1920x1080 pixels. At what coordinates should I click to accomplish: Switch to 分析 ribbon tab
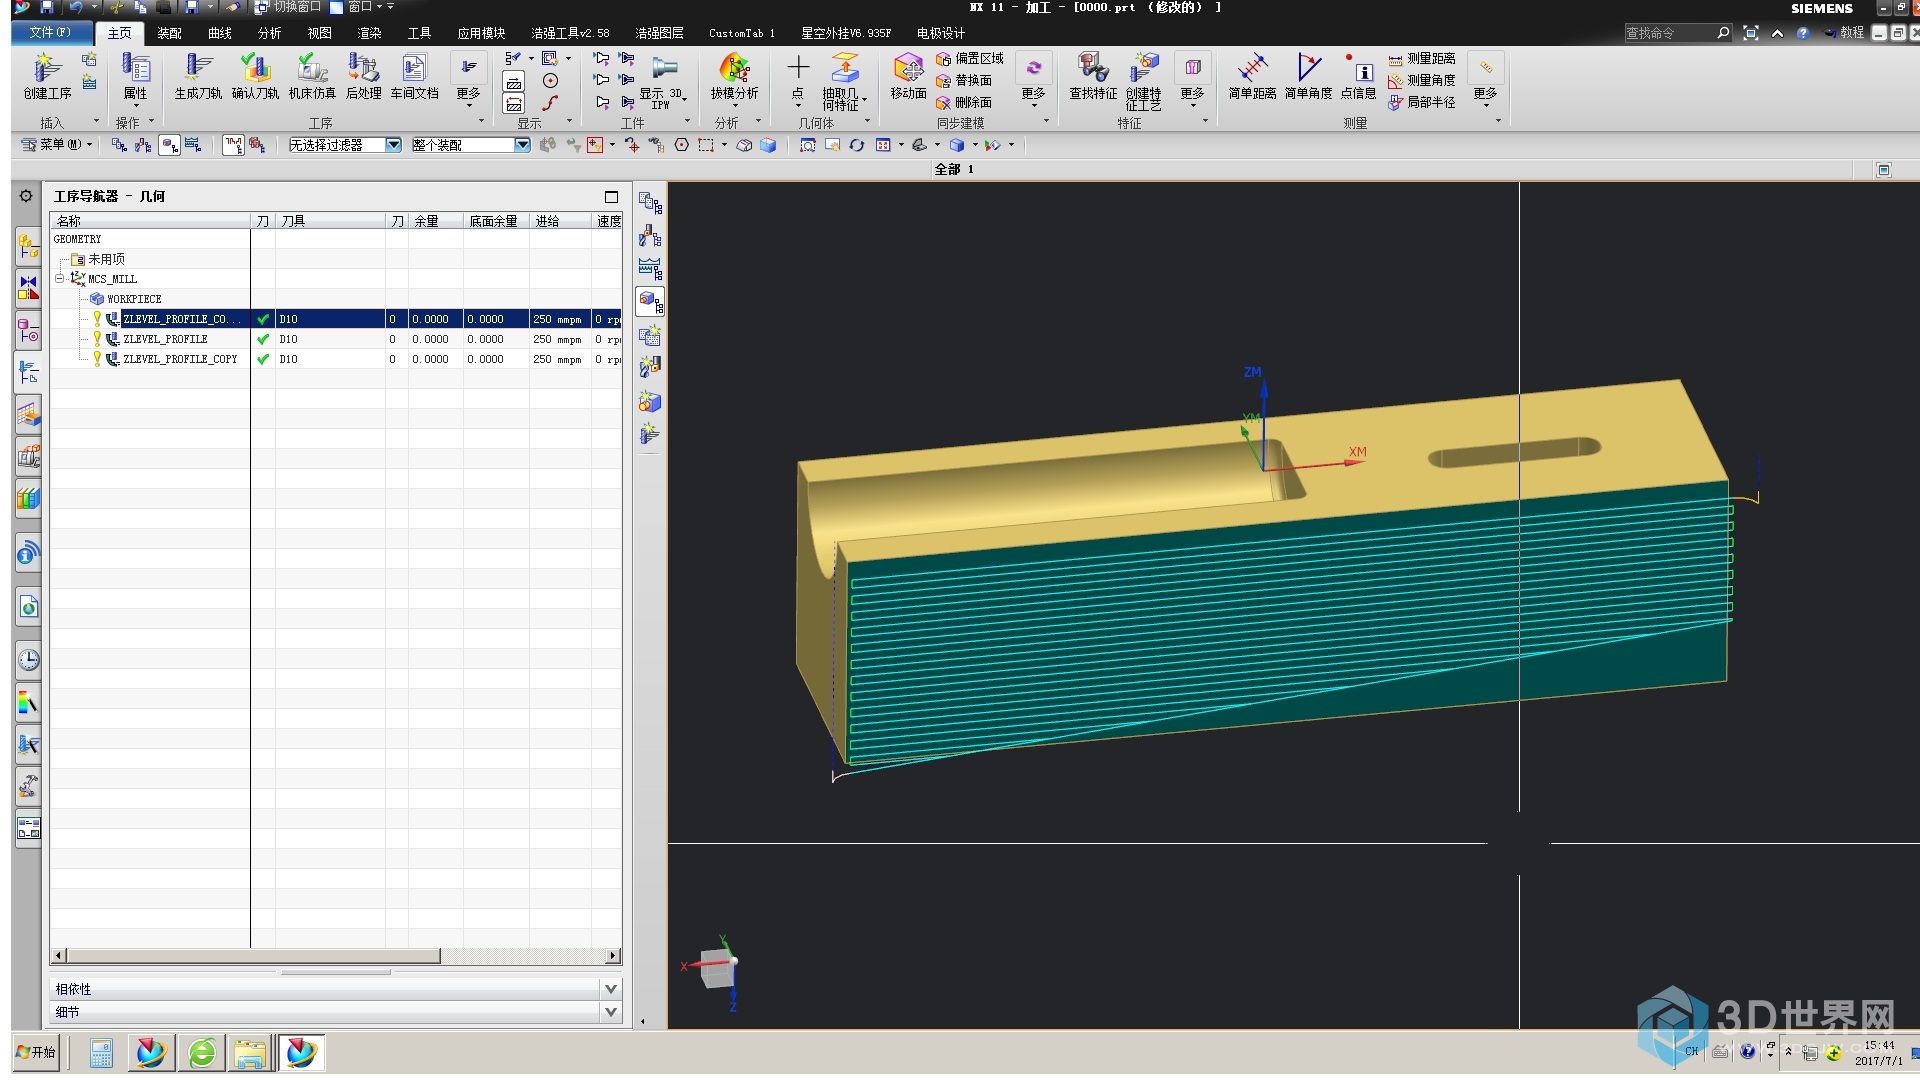click(269, 33)
